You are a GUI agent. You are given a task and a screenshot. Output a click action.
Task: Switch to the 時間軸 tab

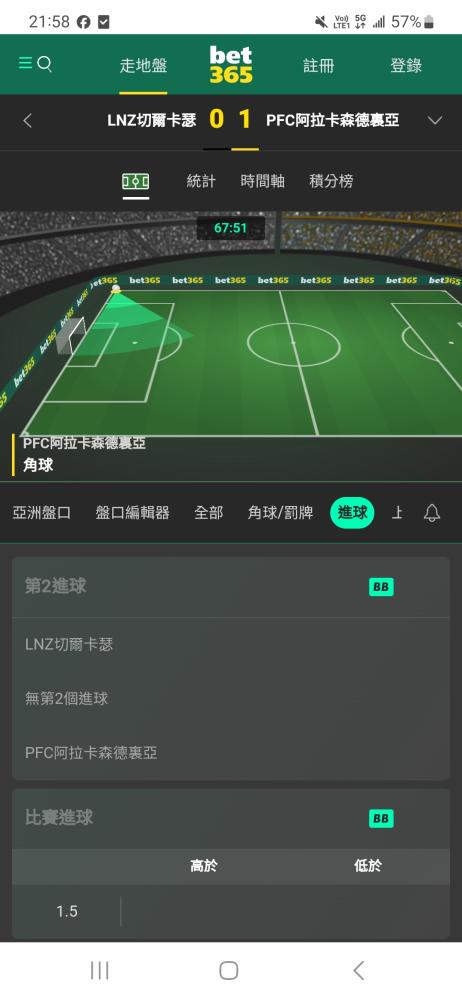pyautogui.click(x=262, y=182)
